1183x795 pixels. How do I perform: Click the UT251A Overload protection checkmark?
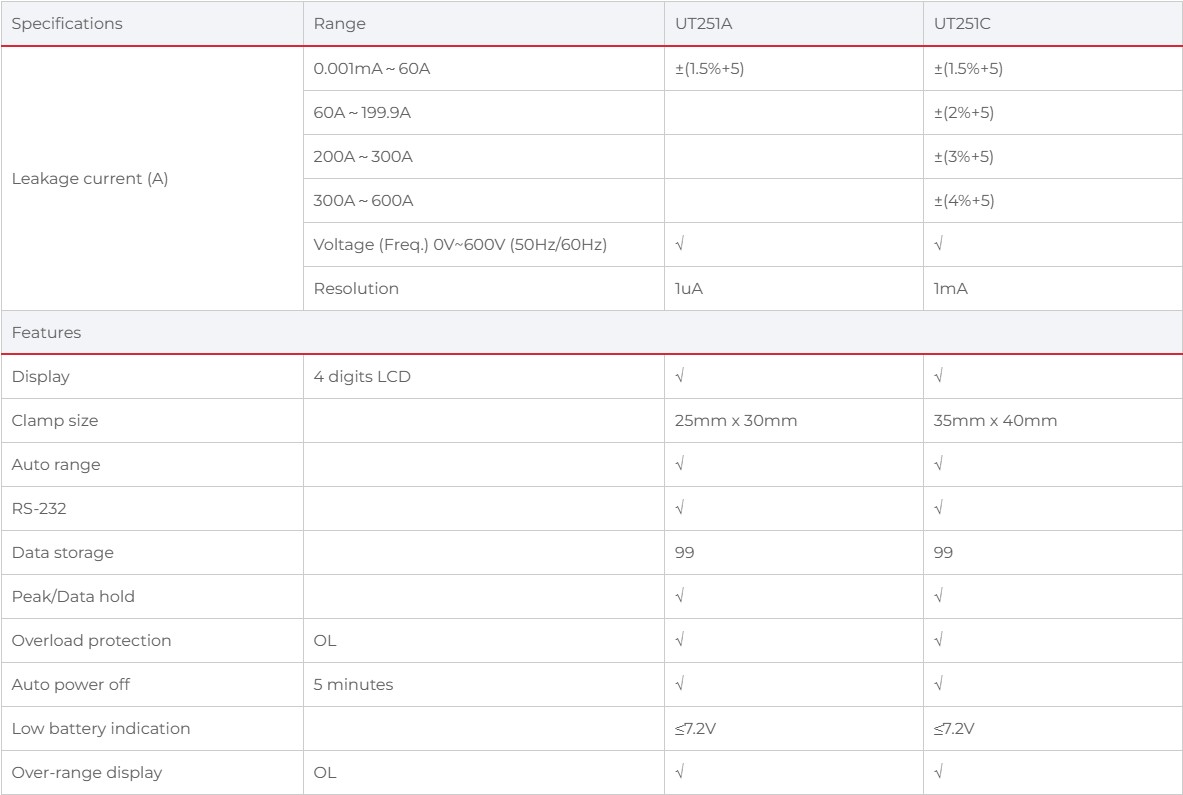tap(680, 640)
